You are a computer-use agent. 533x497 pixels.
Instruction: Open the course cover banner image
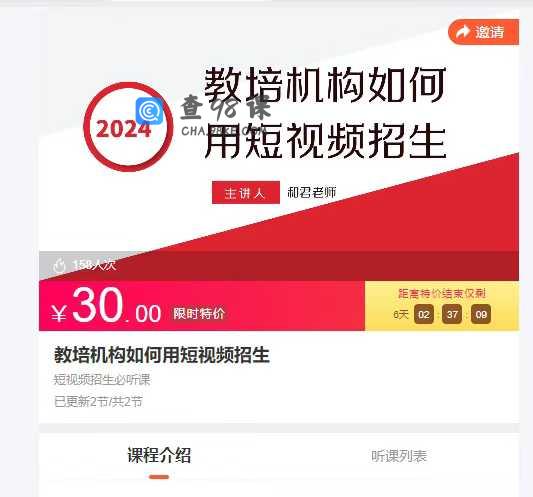click(279, 148)
